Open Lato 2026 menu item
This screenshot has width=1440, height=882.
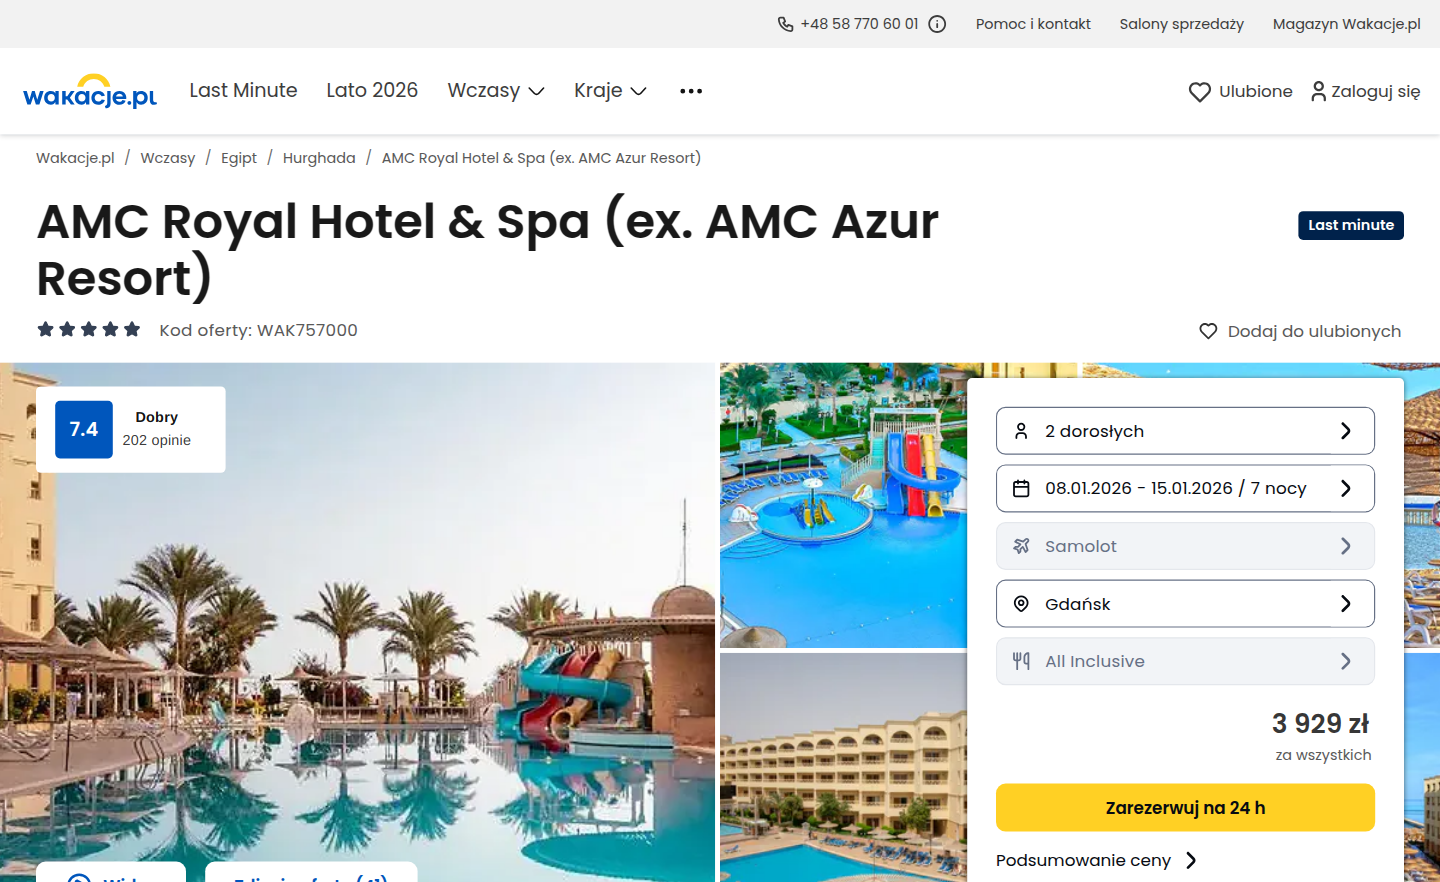click(372, 91)
